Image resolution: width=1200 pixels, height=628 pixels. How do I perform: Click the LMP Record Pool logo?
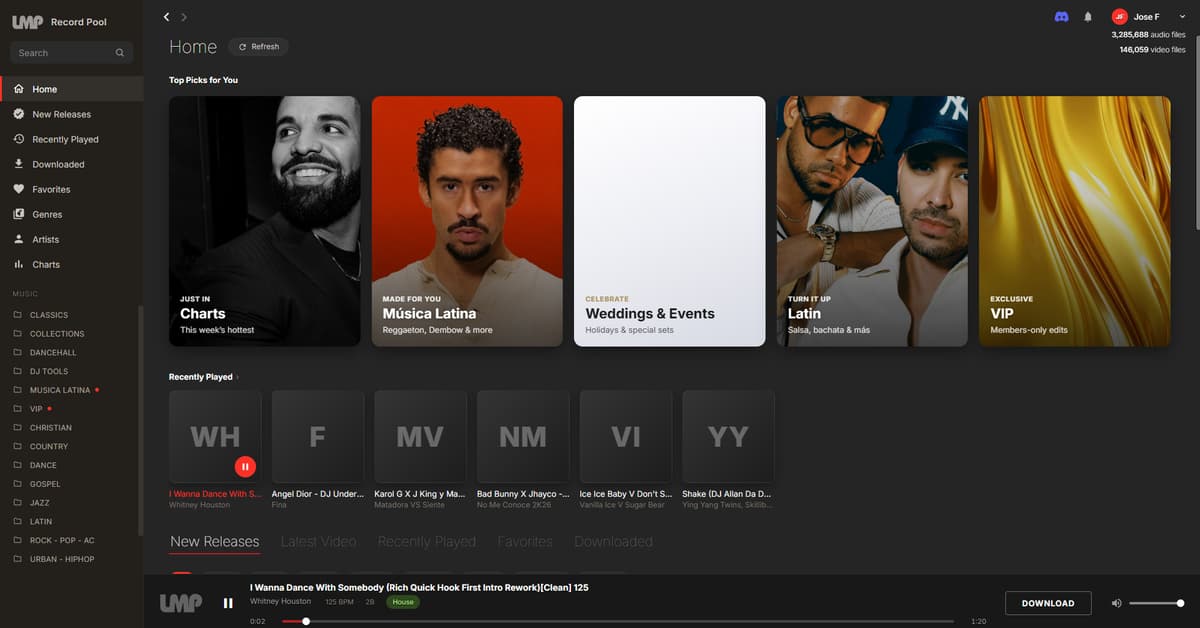tap(59, 22)
